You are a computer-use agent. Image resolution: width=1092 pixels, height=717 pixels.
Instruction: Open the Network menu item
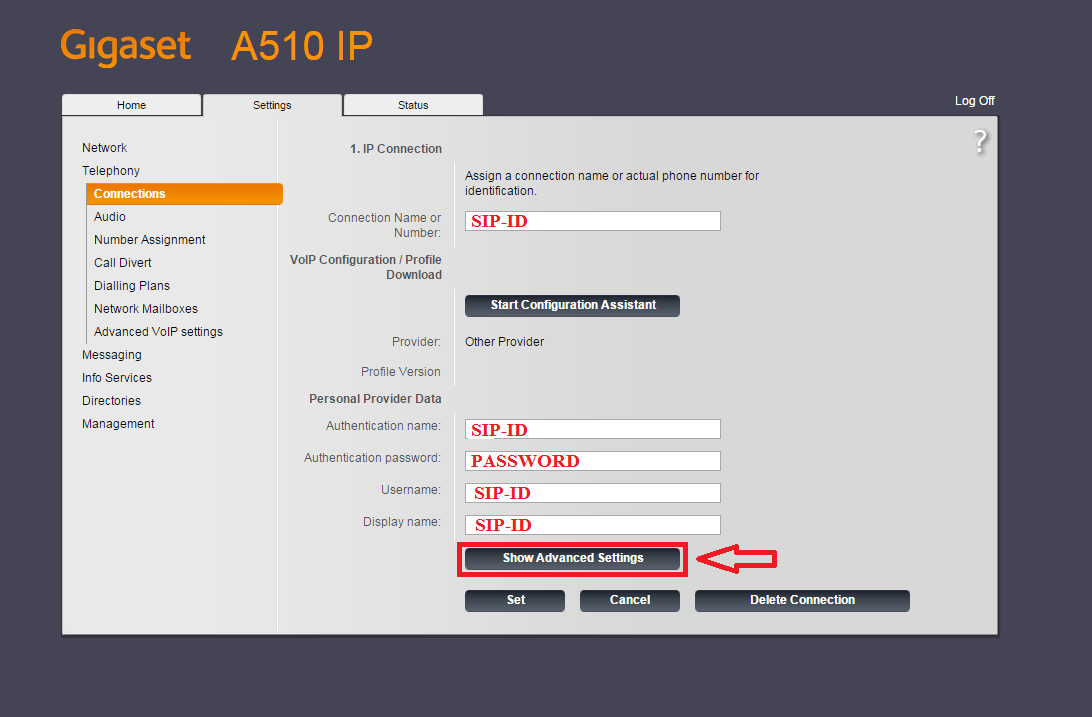(x=104, y=148)
